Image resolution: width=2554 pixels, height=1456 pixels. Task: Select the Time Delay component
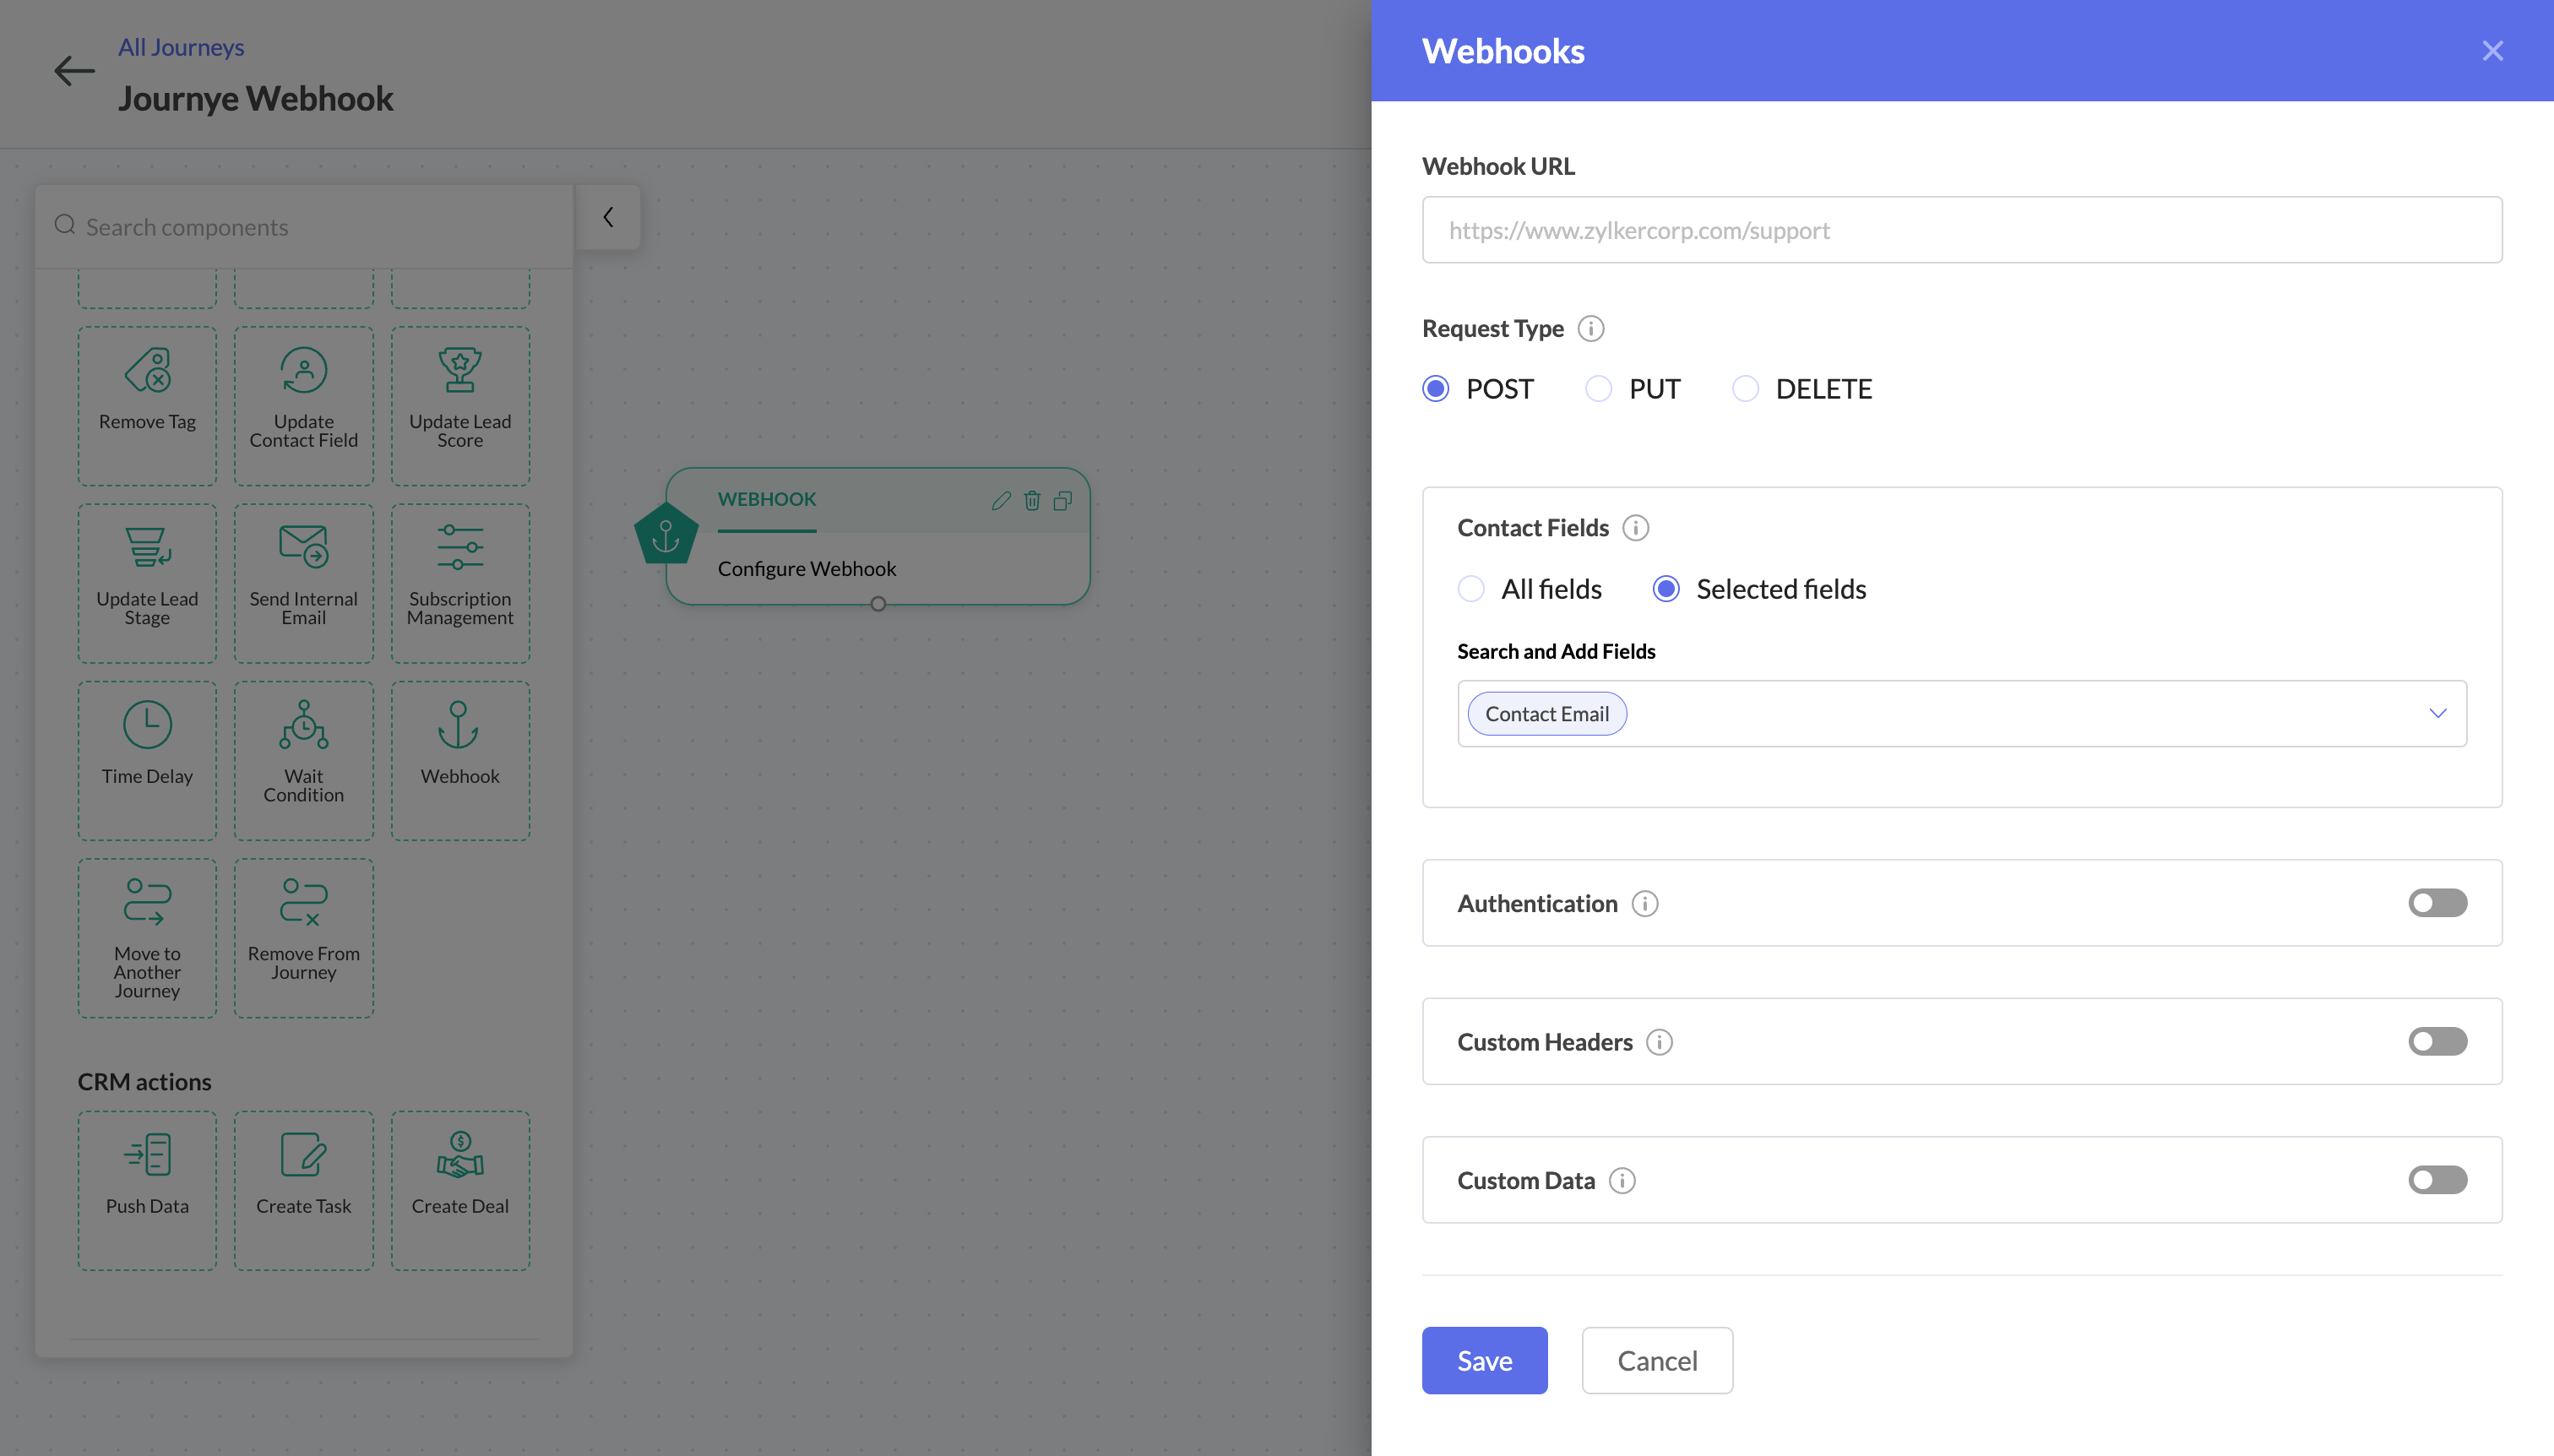pyautogui.click(x=147, y=760)
